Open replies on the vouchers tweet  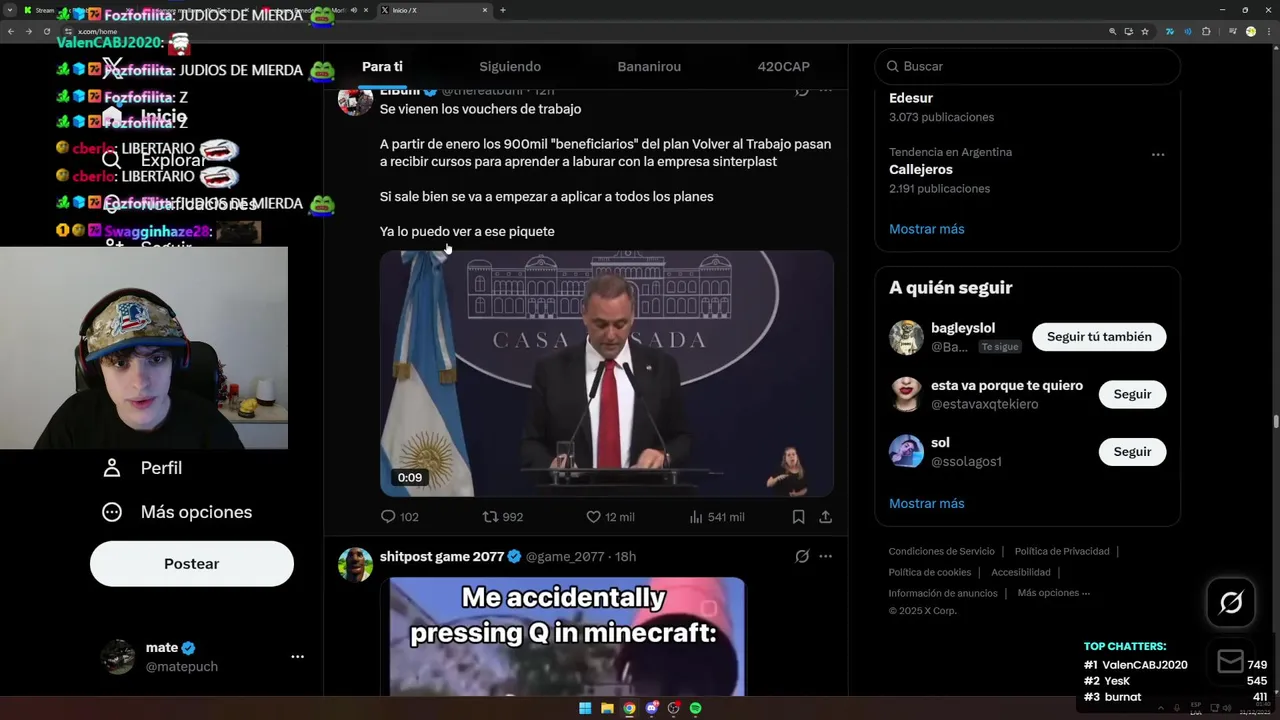pos(400,517)
